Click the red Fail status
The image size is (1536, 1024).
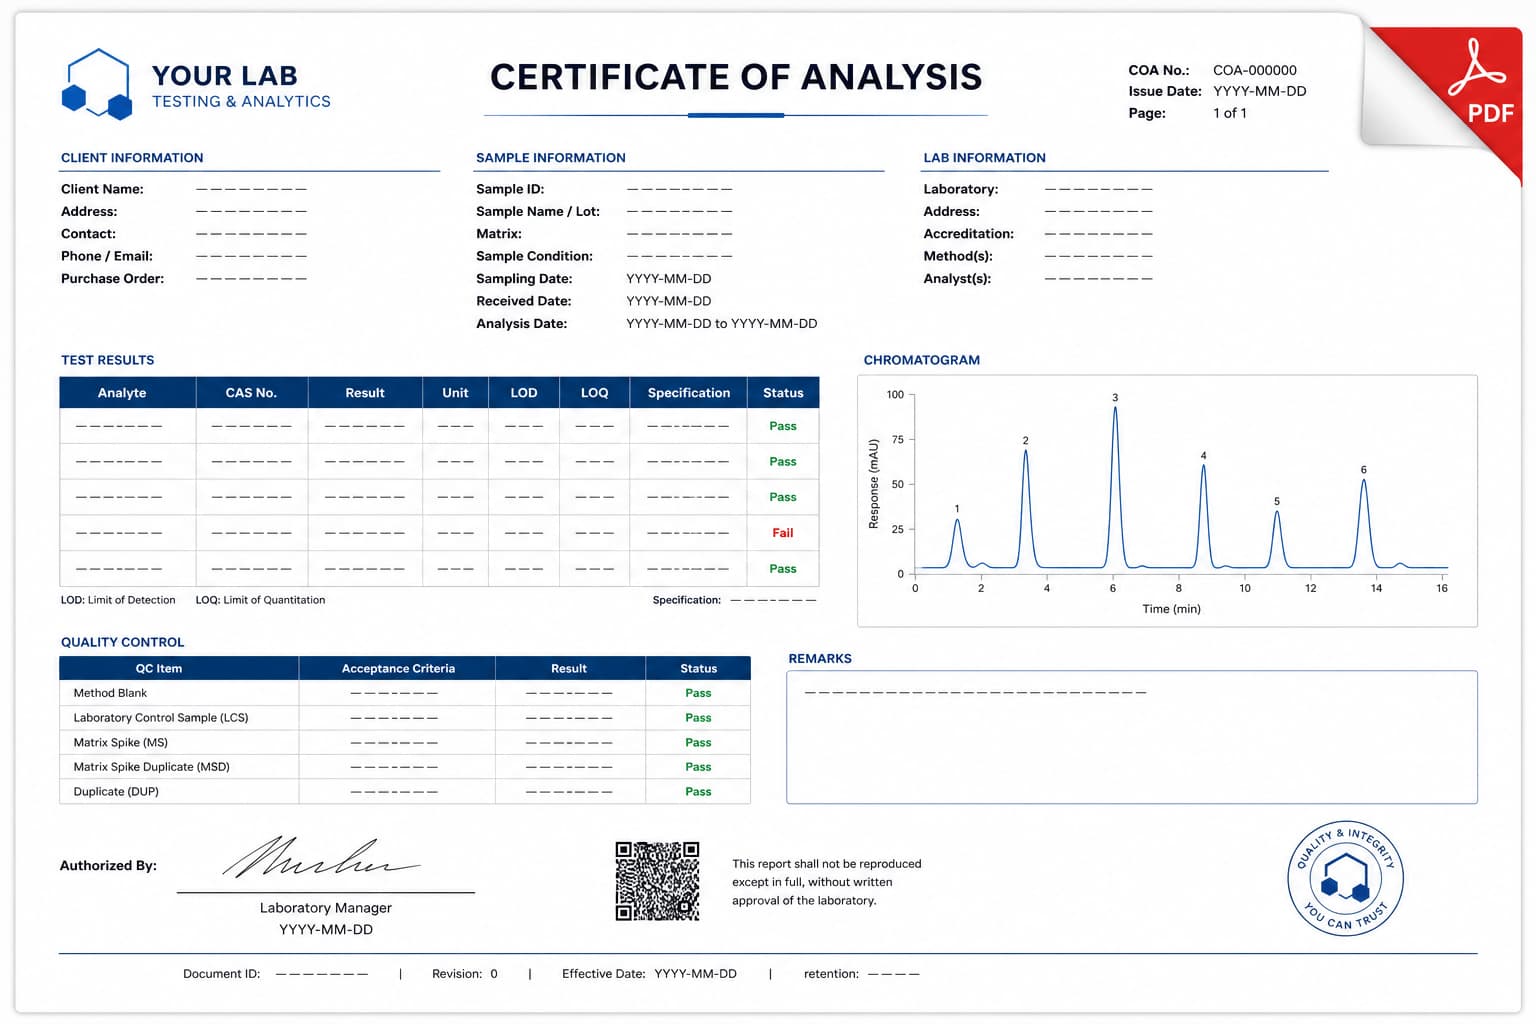pos(783,533)
